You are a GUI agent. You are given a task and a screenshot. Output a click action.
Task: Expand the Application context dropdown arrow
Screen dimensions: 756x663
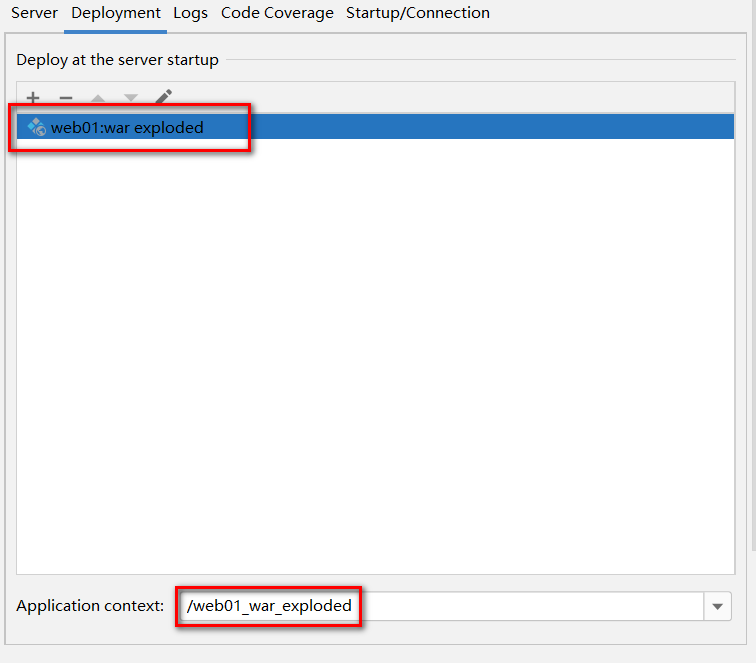718,606
